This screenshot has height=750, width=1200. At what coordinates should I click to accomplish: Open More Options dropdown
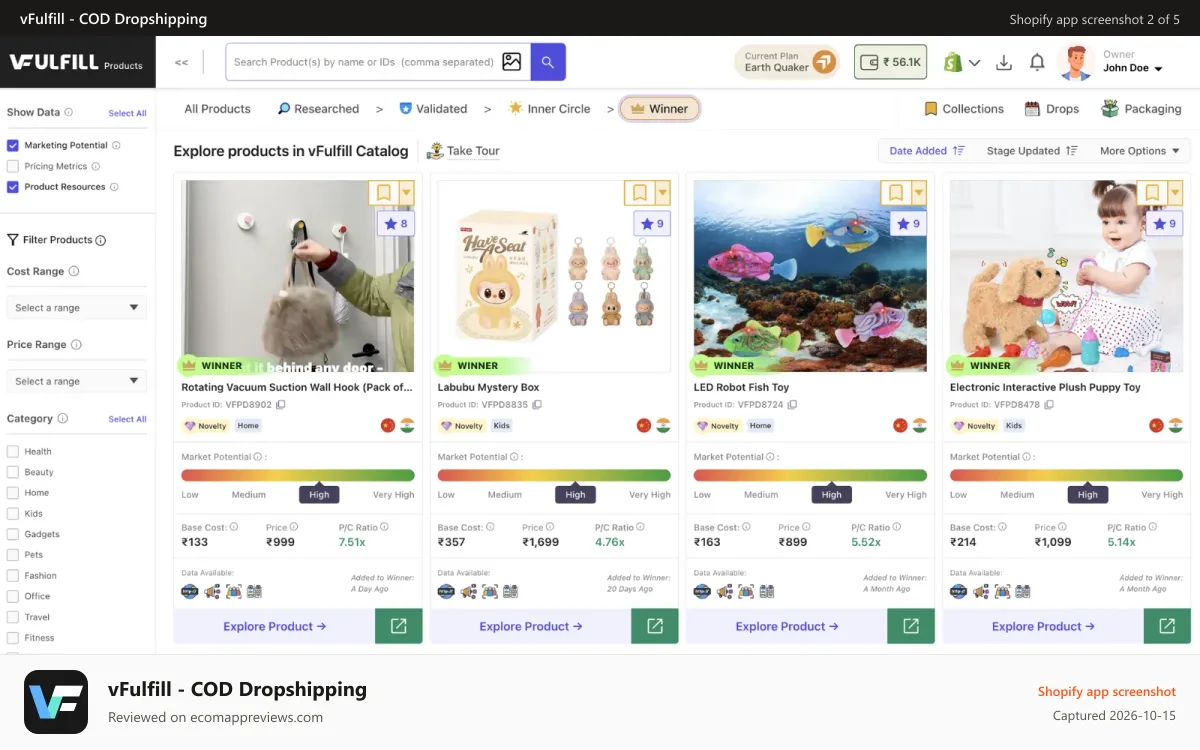1139,151
